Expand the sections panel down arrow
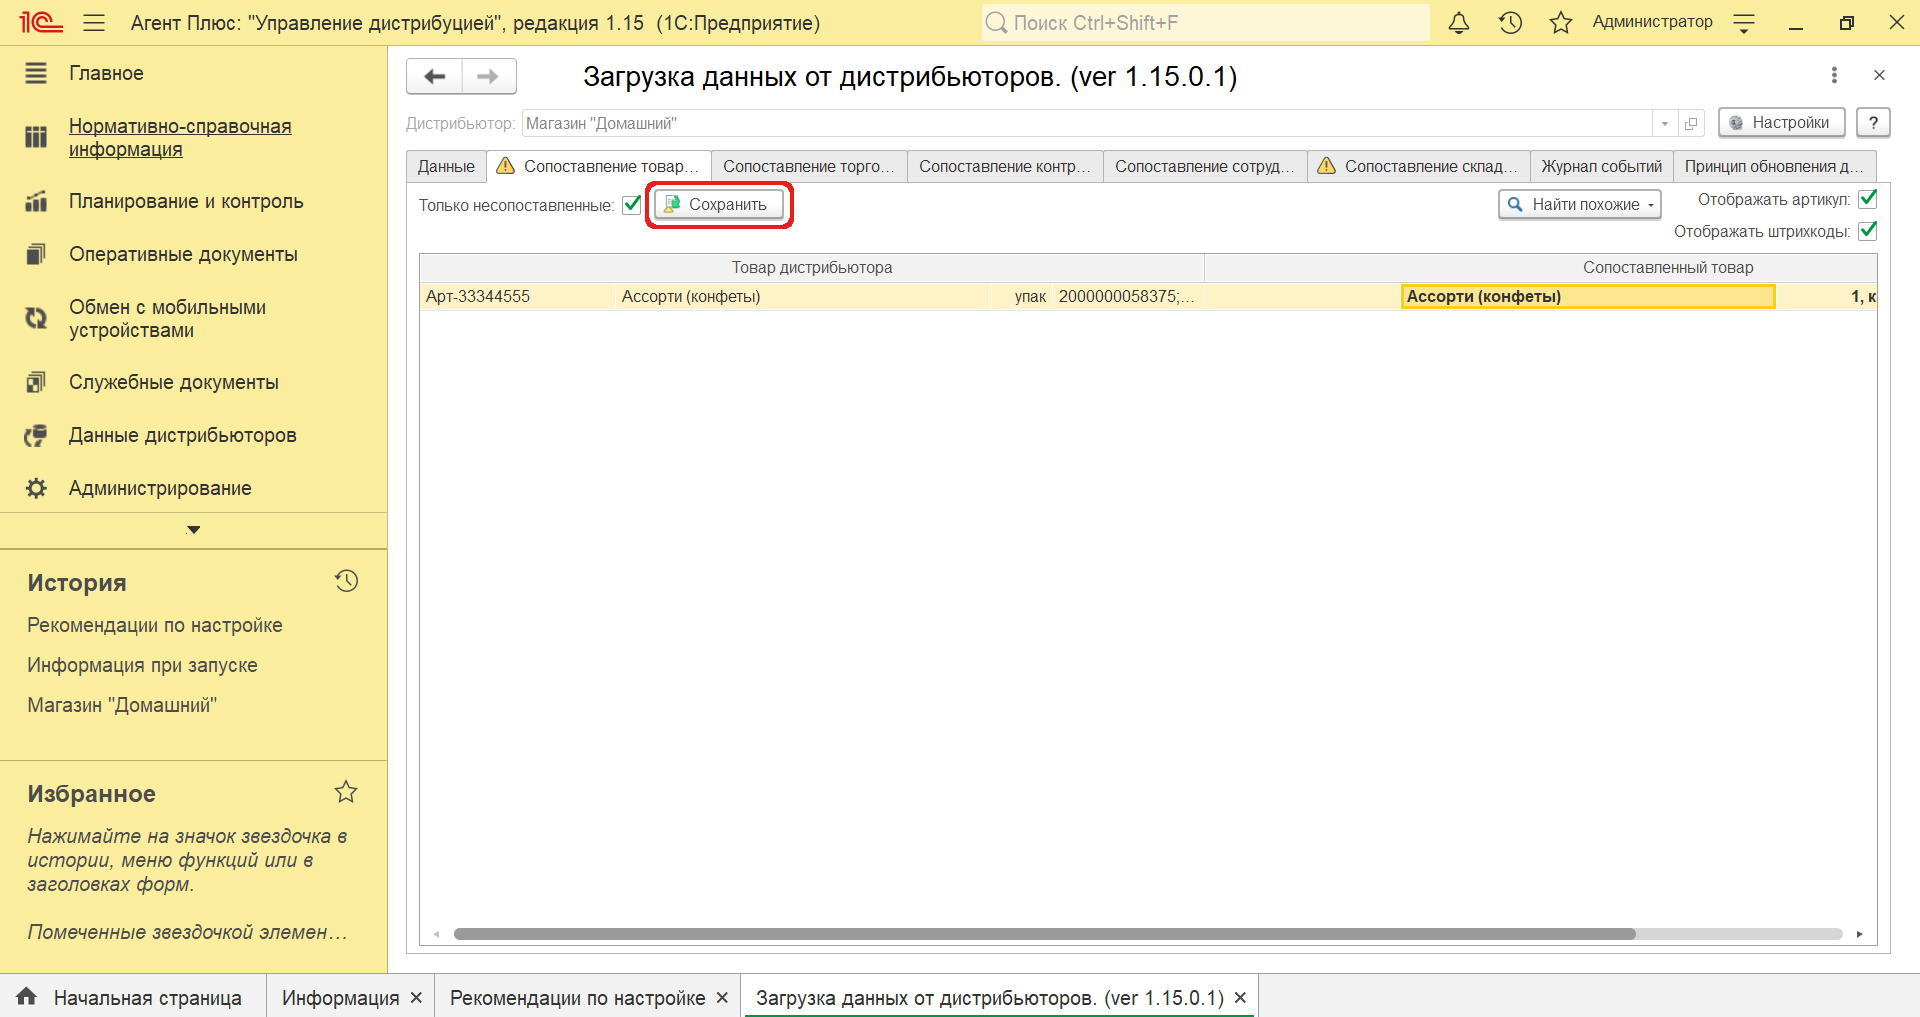Viewport: 1920px width, 1017px height. [x=193, y=530]
